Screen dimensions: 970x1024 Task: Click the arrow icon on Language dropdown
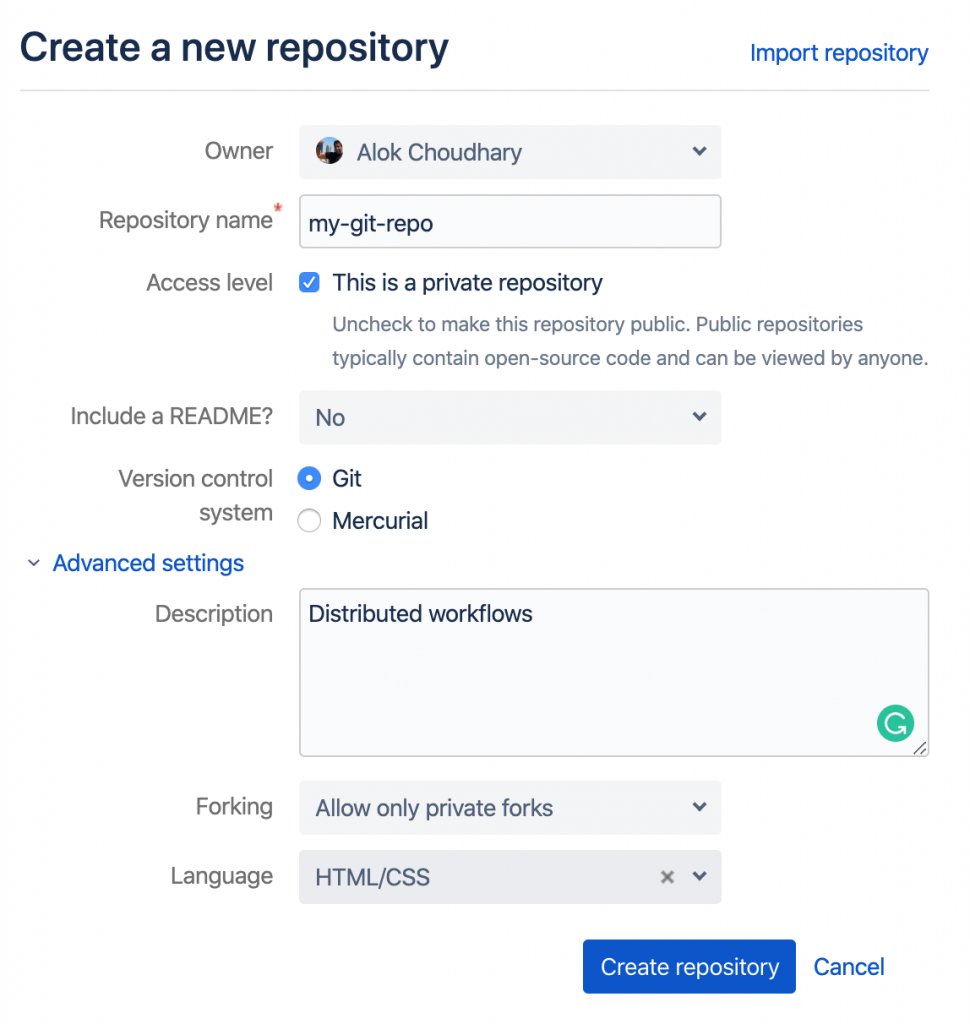(x=700, y=877)
